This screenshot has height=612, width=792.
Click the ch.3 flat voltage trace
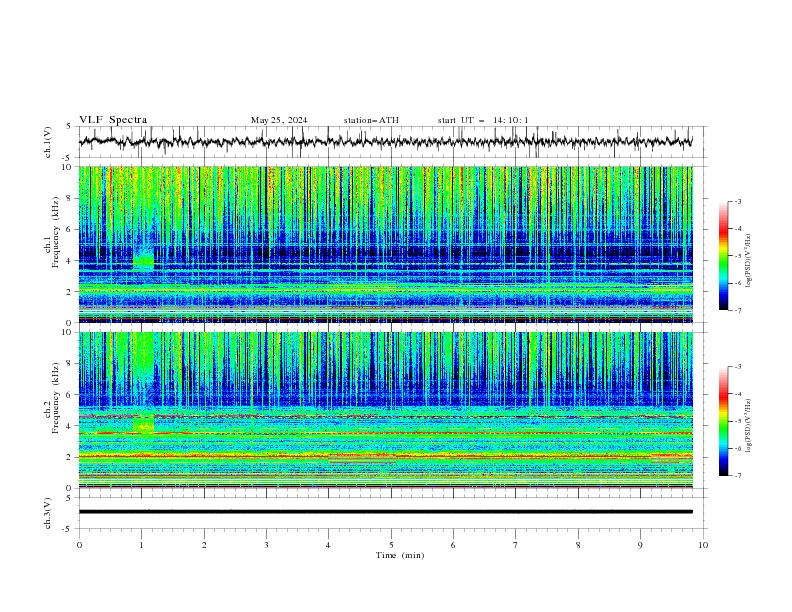tap(385, 512)
